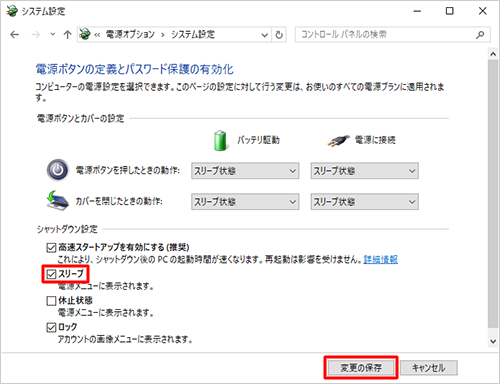
Task: Toggle the スリープ checkbox
Action: [51, 274]
